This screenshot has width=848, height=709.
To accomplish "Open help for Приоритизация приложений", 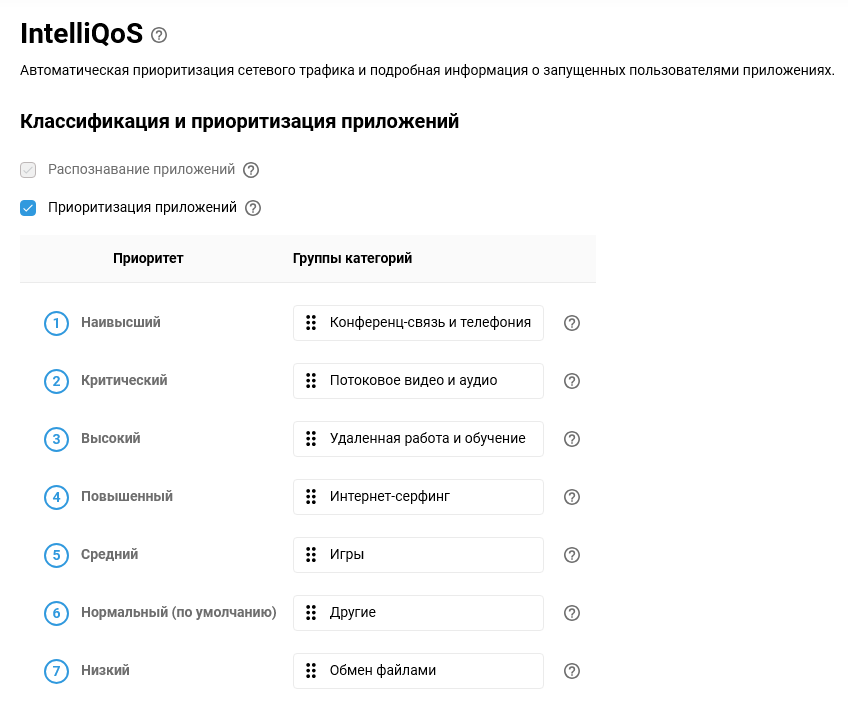I will coord(253,208).
